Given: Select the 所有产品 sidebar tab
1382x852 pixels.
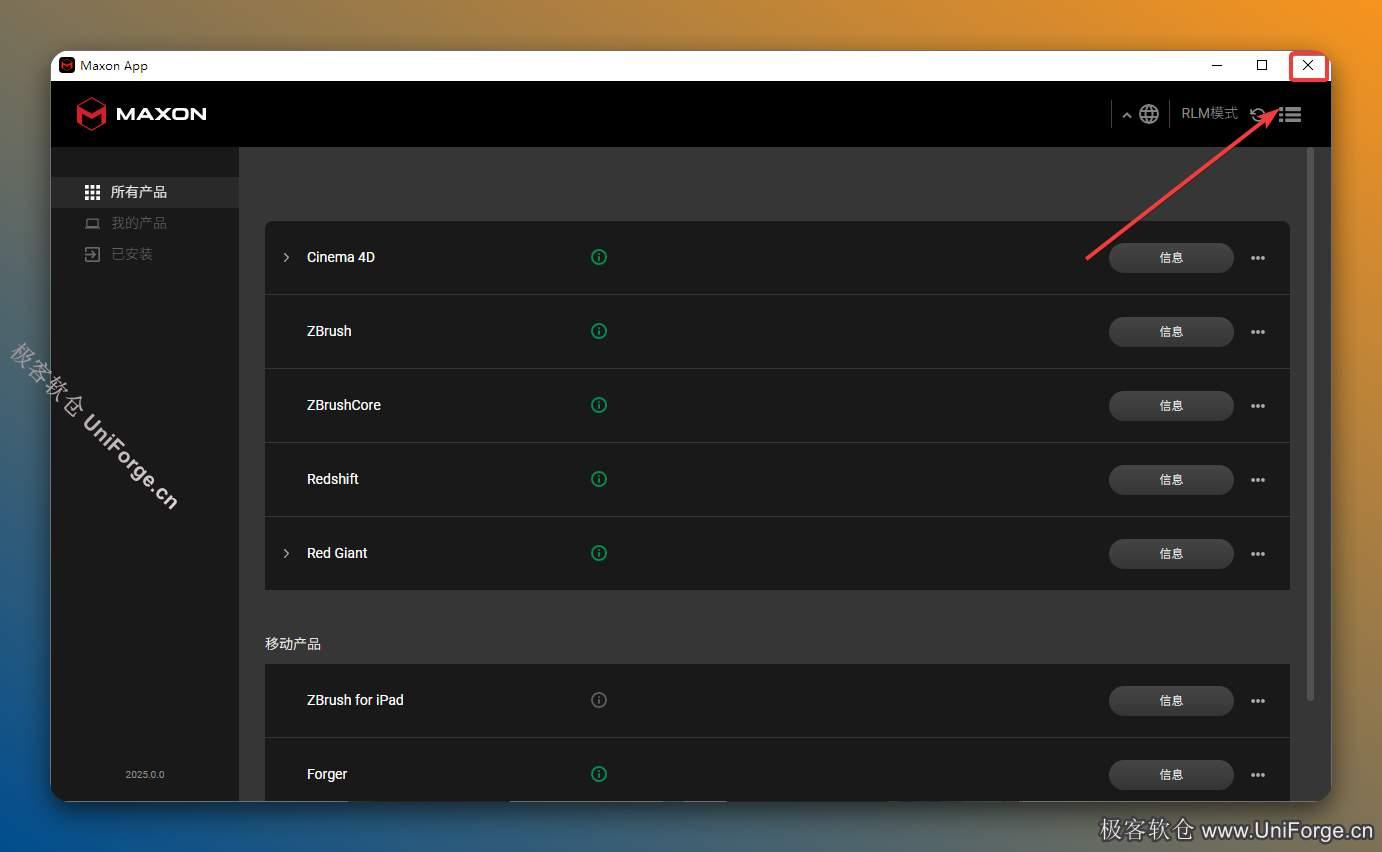Looking at the screenshot, I should click(x=145, y=192).
